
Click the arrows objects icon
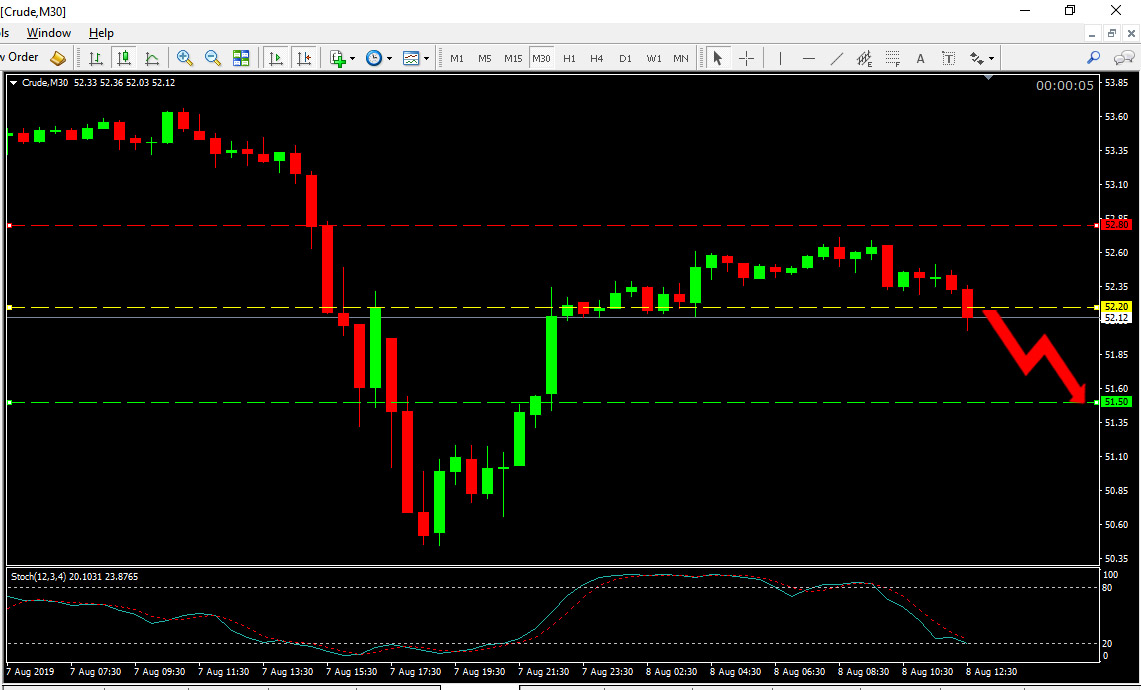pos(977,58)
